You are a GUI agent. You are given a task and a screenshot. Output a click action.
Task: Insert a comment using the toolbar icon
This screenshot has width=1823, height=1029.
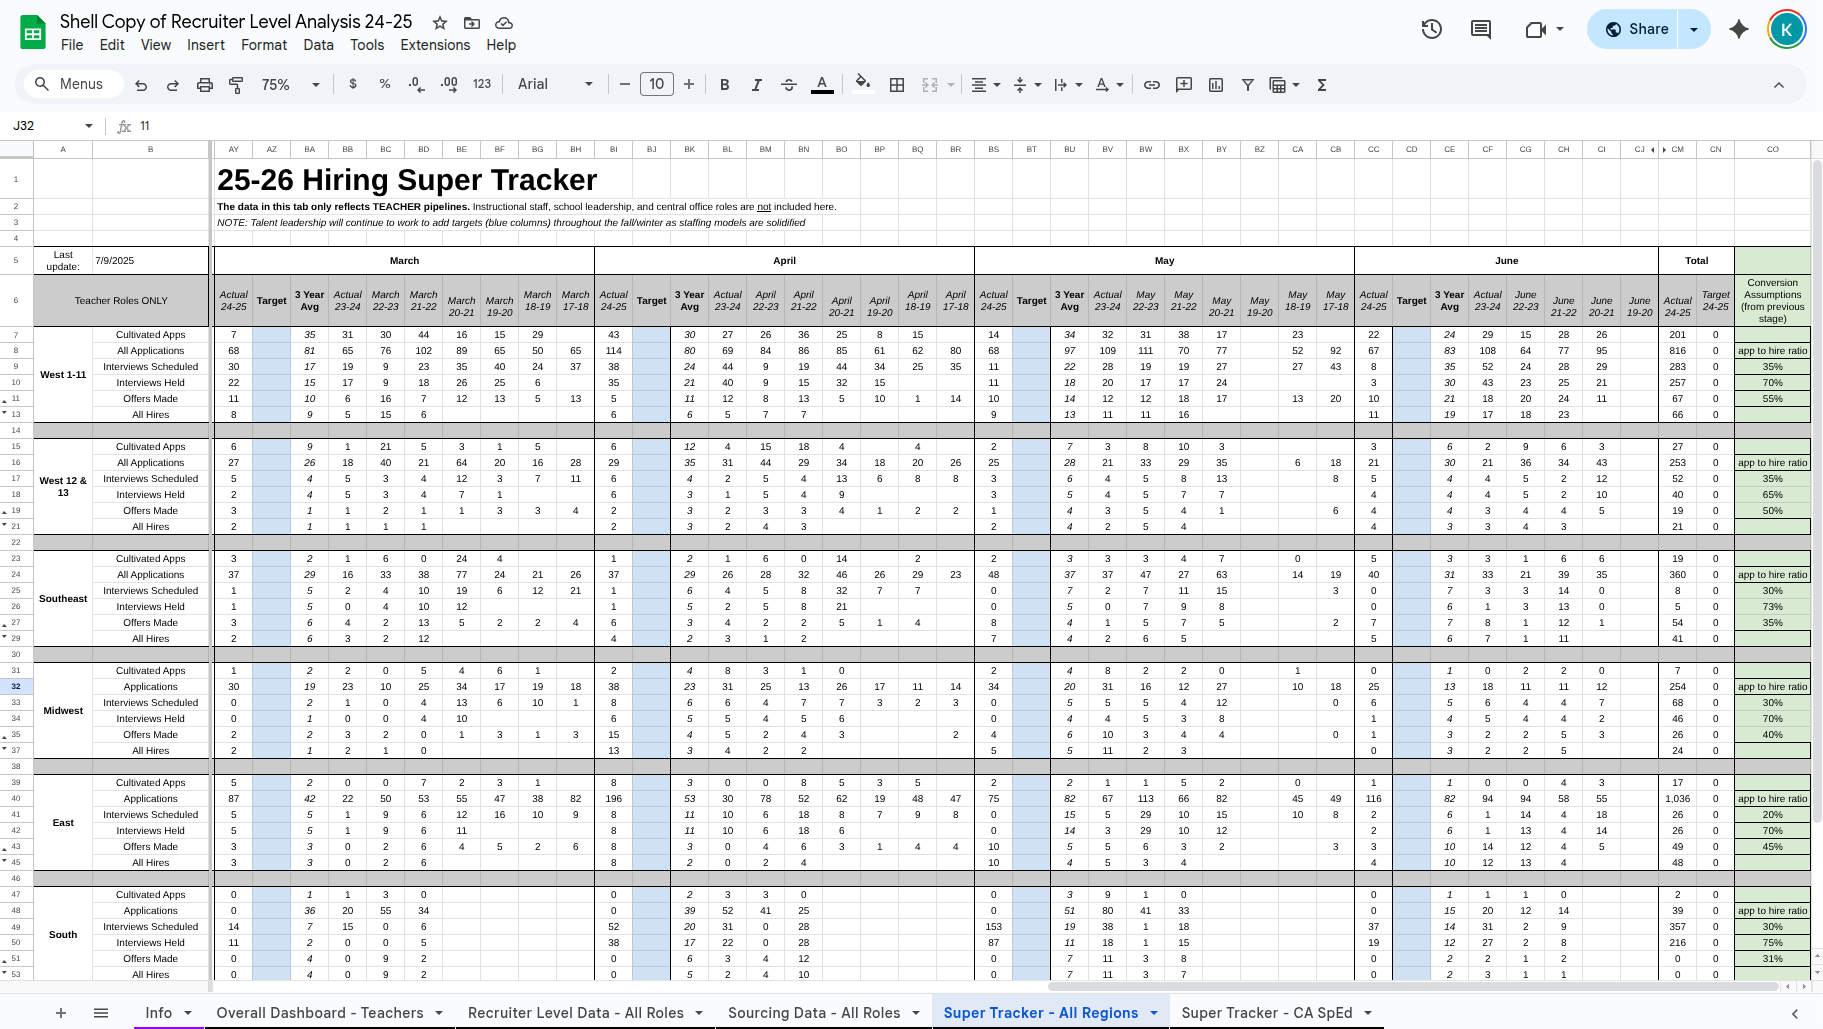tap(1183, 84)
